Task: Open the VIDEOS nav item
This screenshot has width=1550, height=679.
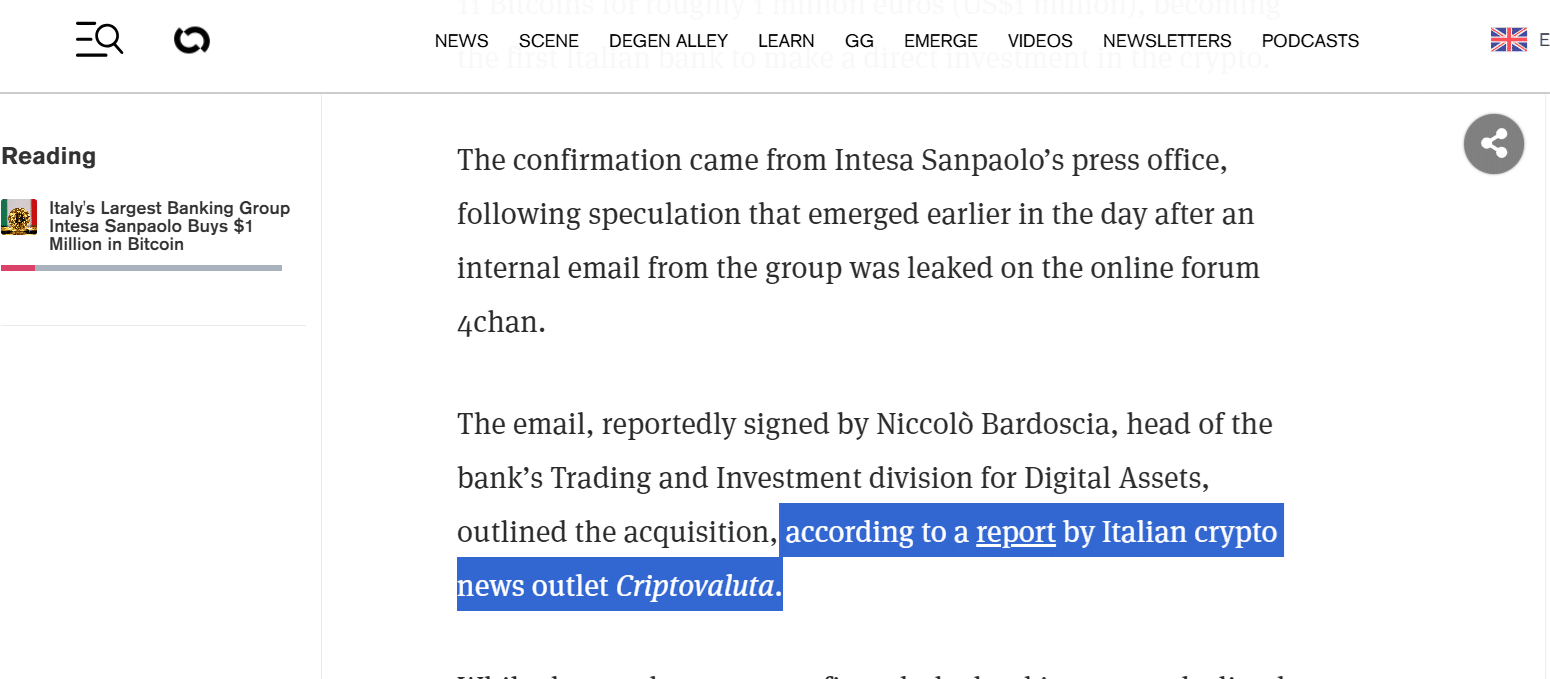Action: click(1040, 41)
